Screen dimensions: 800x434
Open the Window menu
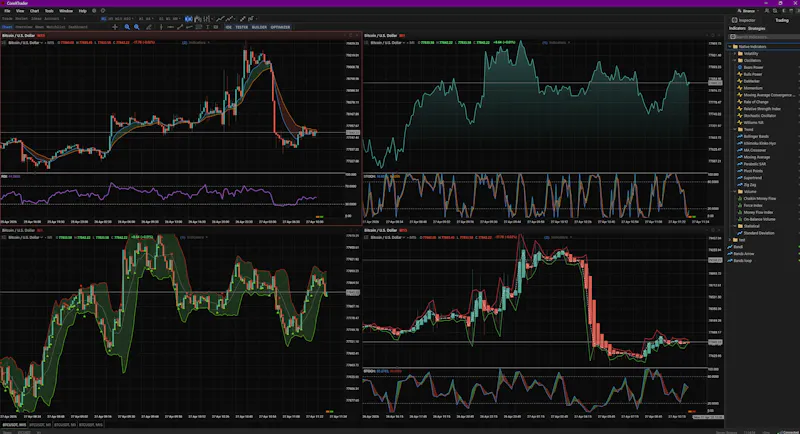(x=66, y=11)
